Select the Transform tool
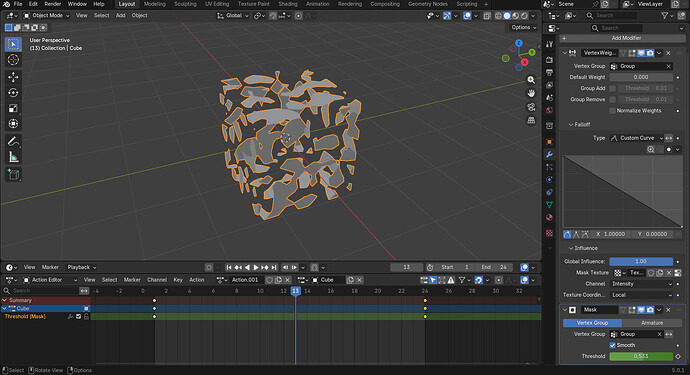 13,124
